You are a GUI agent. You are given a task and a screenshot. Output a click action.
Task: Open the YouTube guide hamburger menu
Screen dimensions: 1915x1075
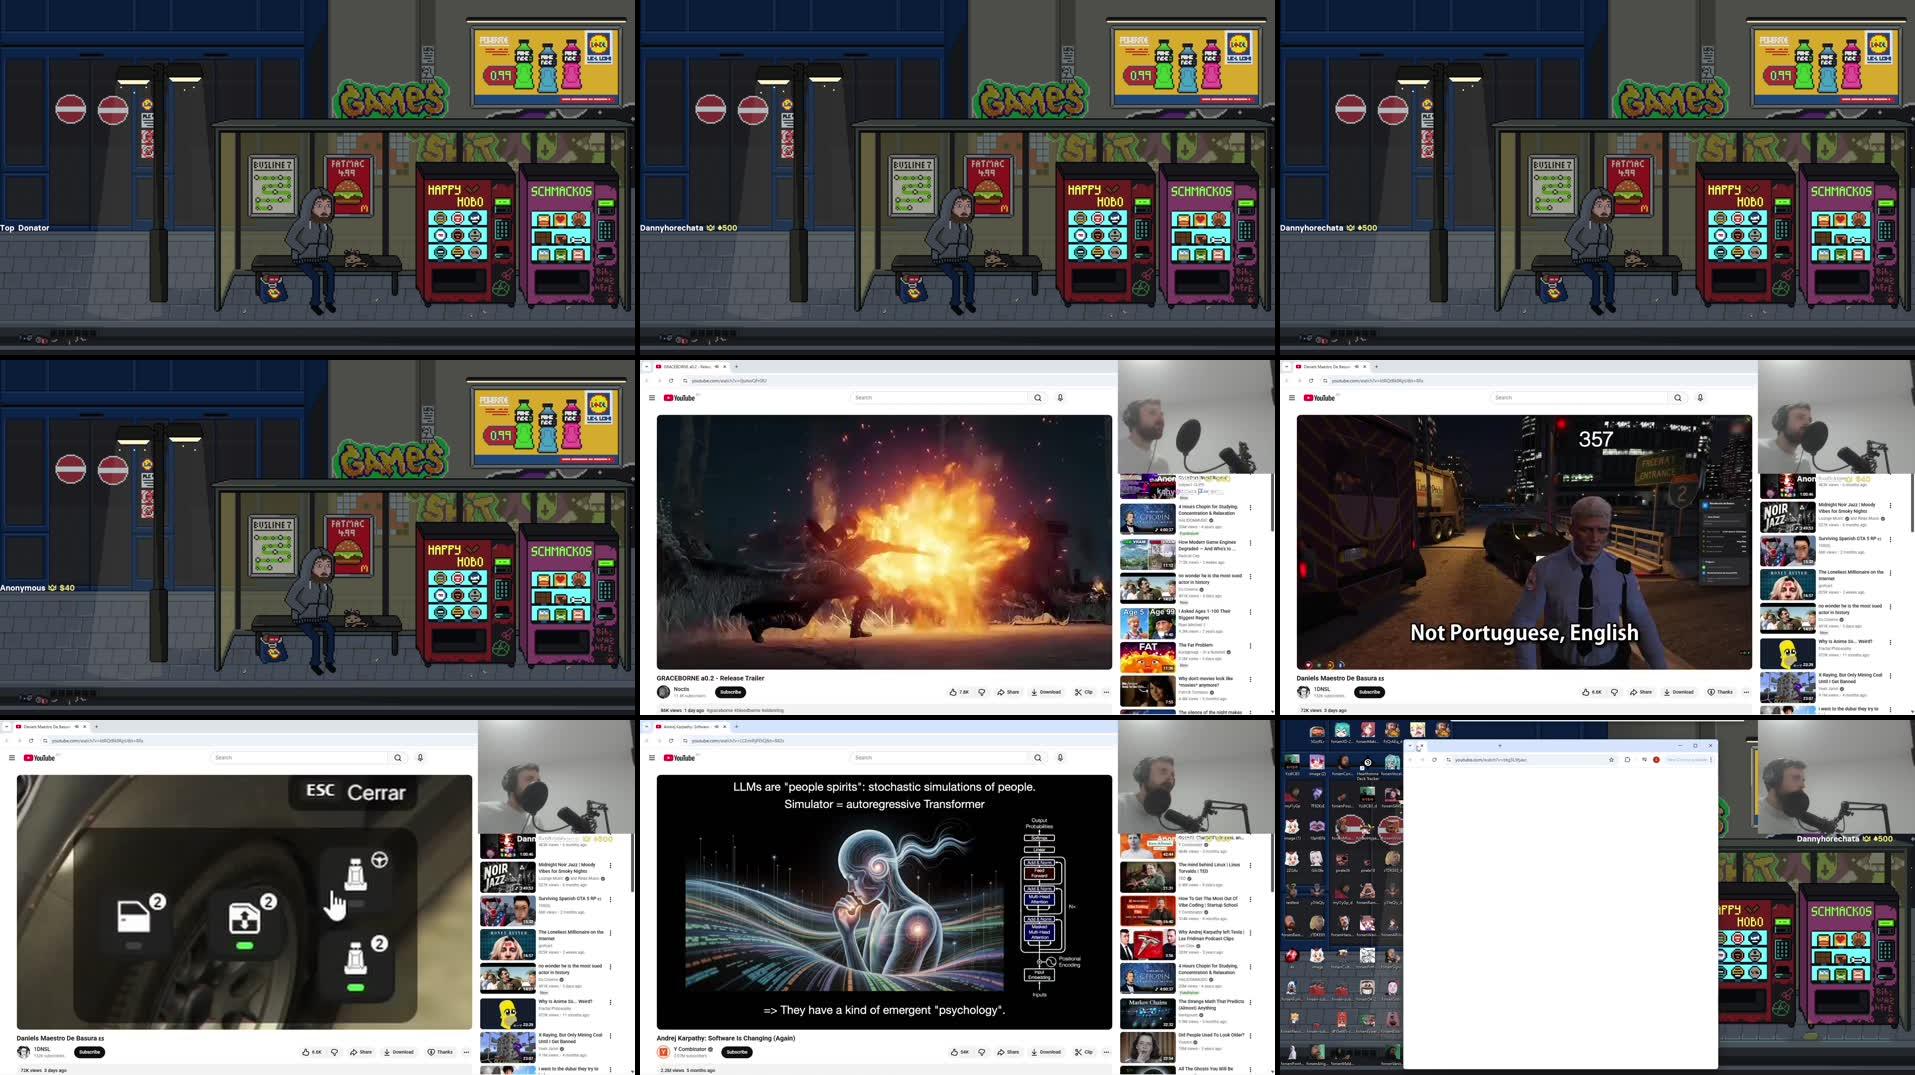(x=651, y=398)
